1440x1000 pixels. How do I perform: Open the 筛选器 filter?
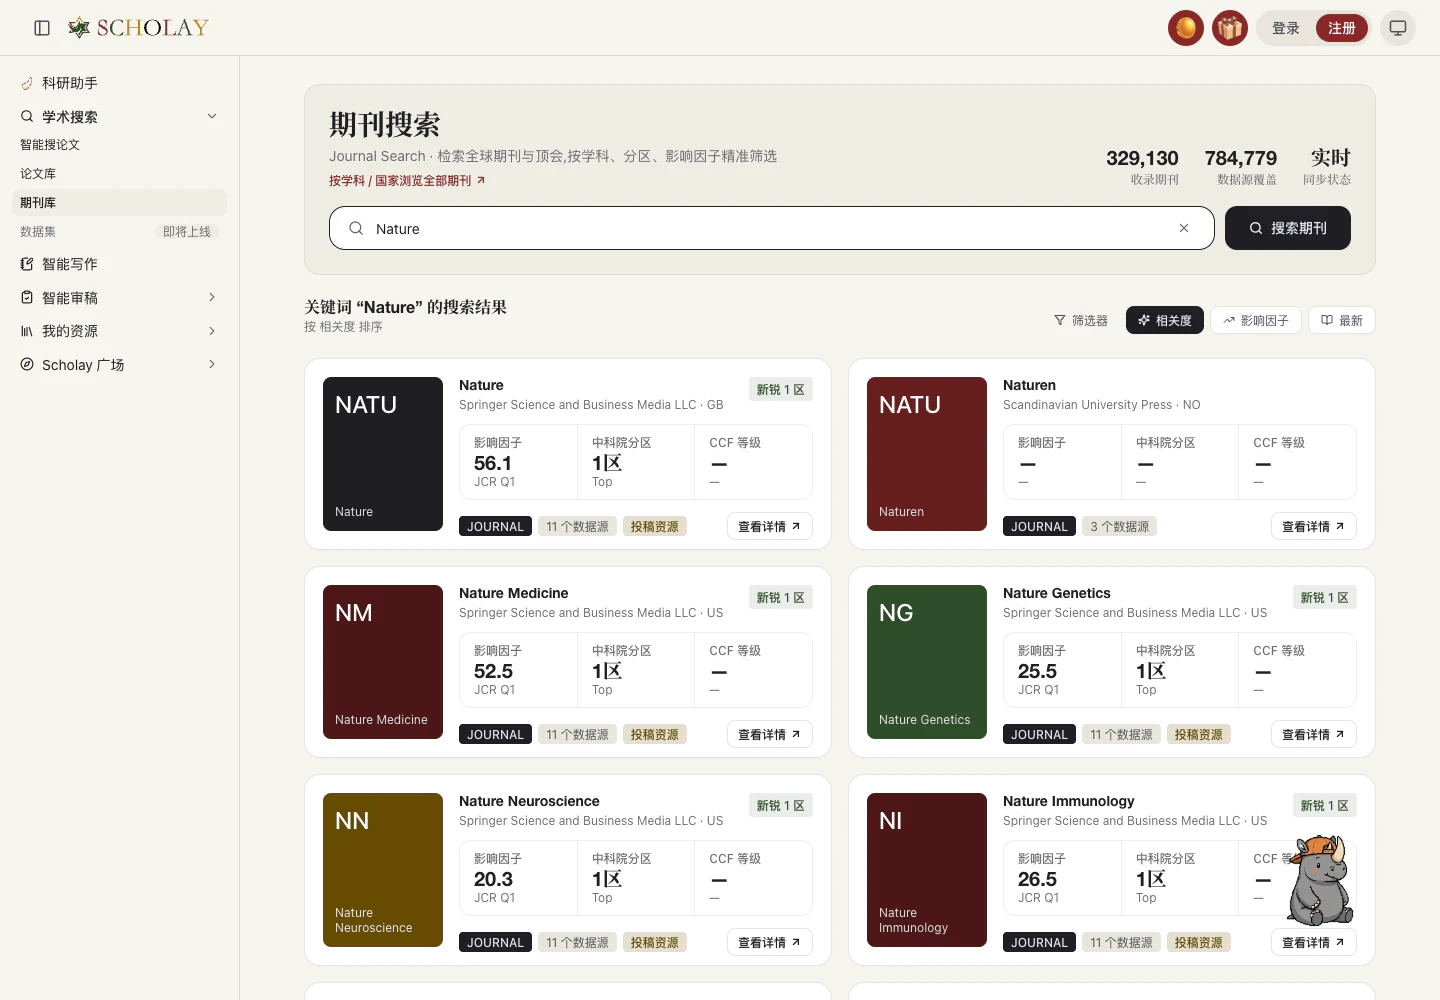click(x=1081, y=320)
